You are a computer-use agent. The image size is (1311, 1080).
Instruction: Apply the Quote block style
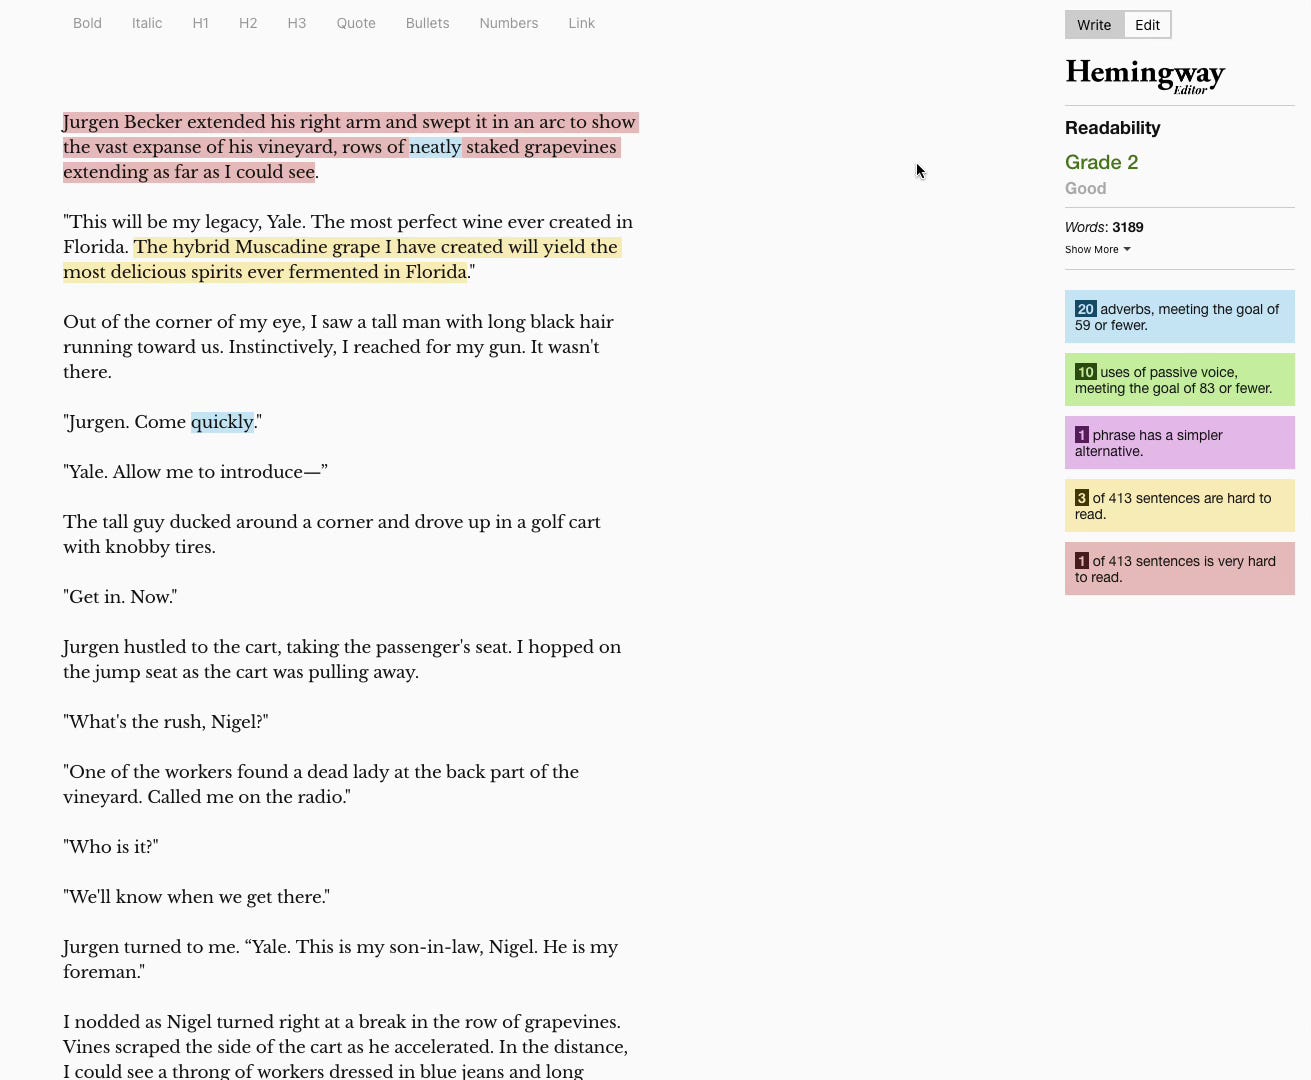tap(355, 23)
